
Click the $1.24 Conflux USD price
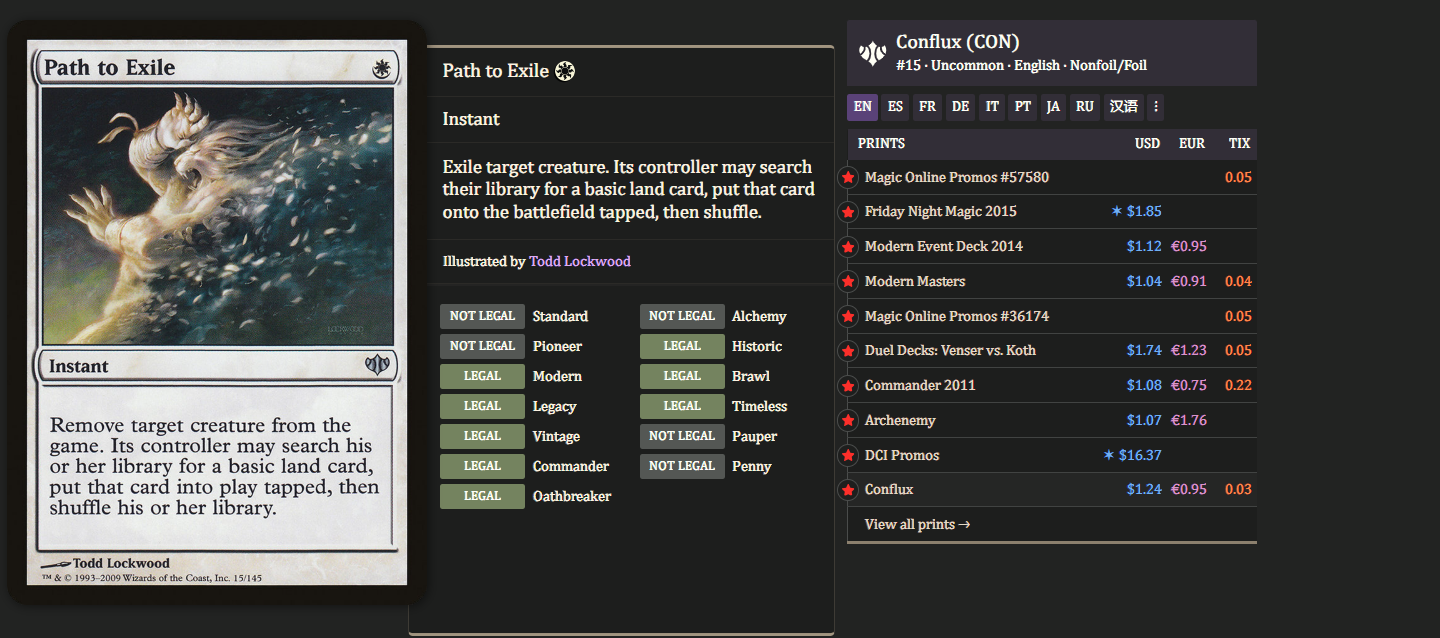[1144, 490]
